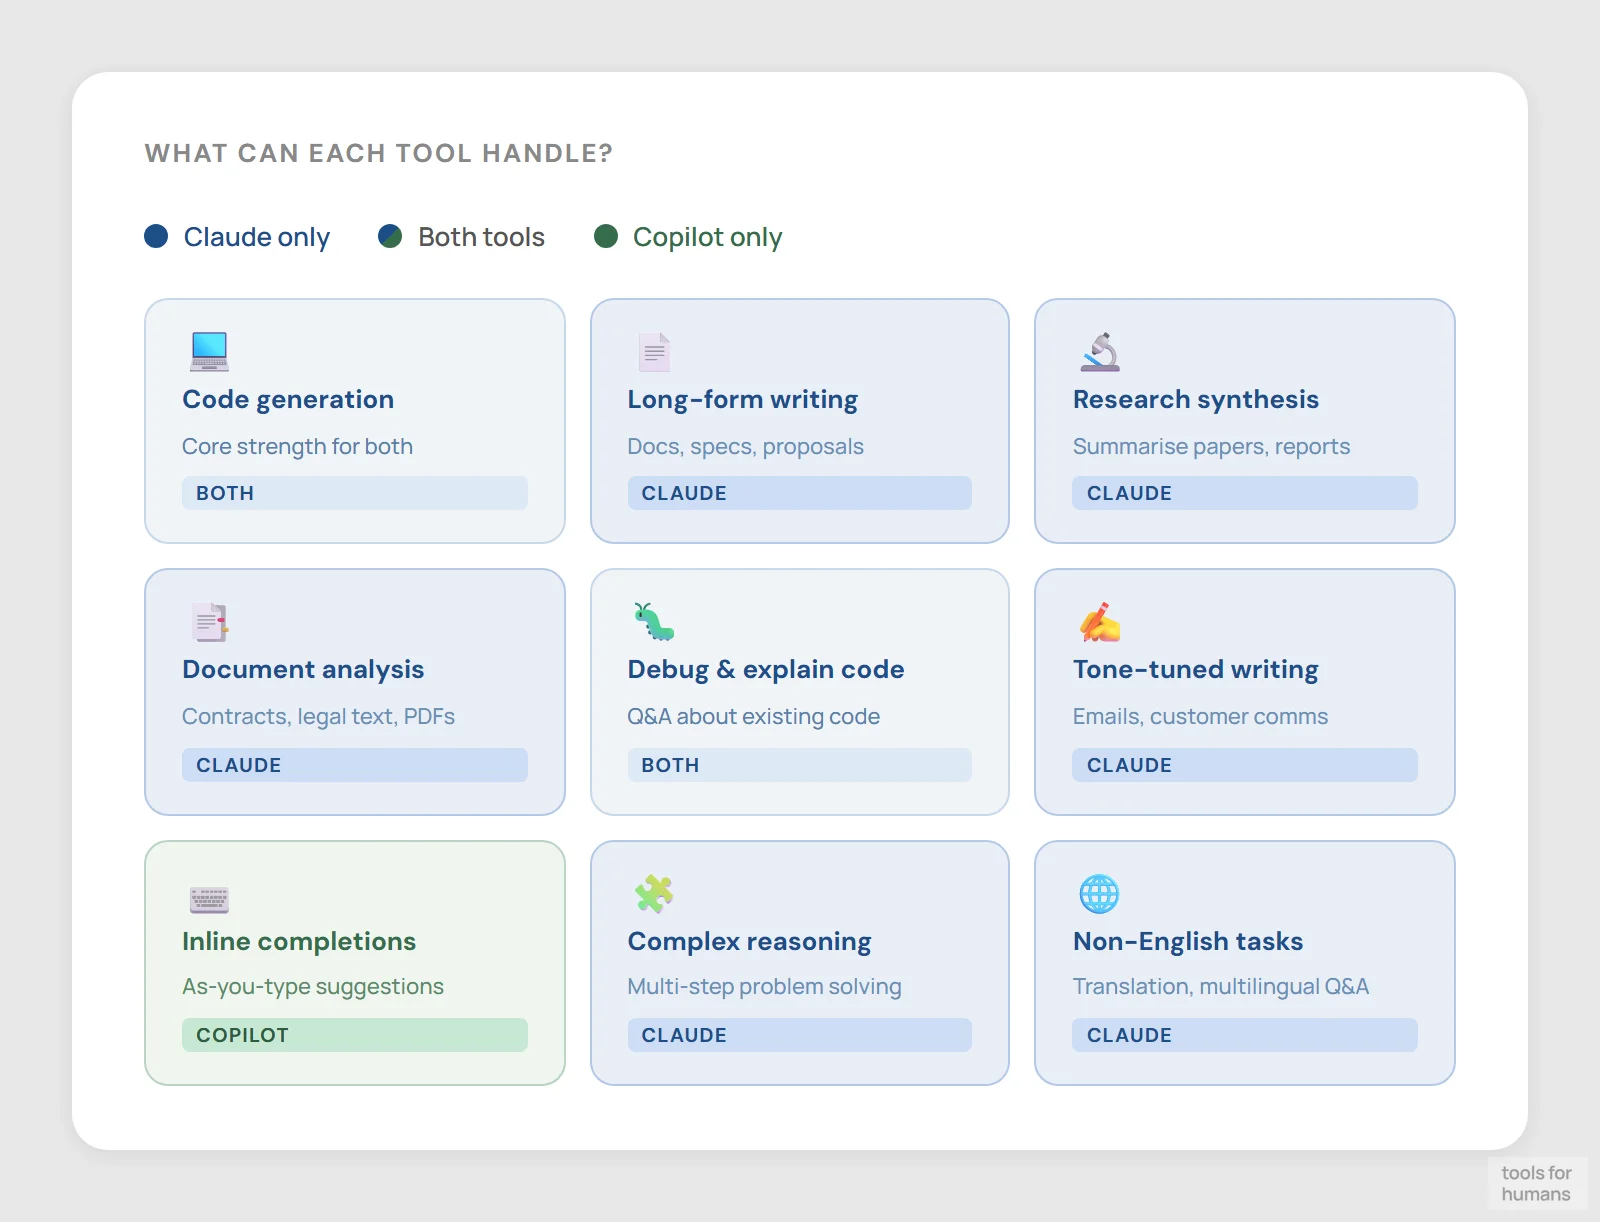1600x1222 pixels.
Task: Click the caterpillar icon on Debug & explain code
Action: click(652, 622)
